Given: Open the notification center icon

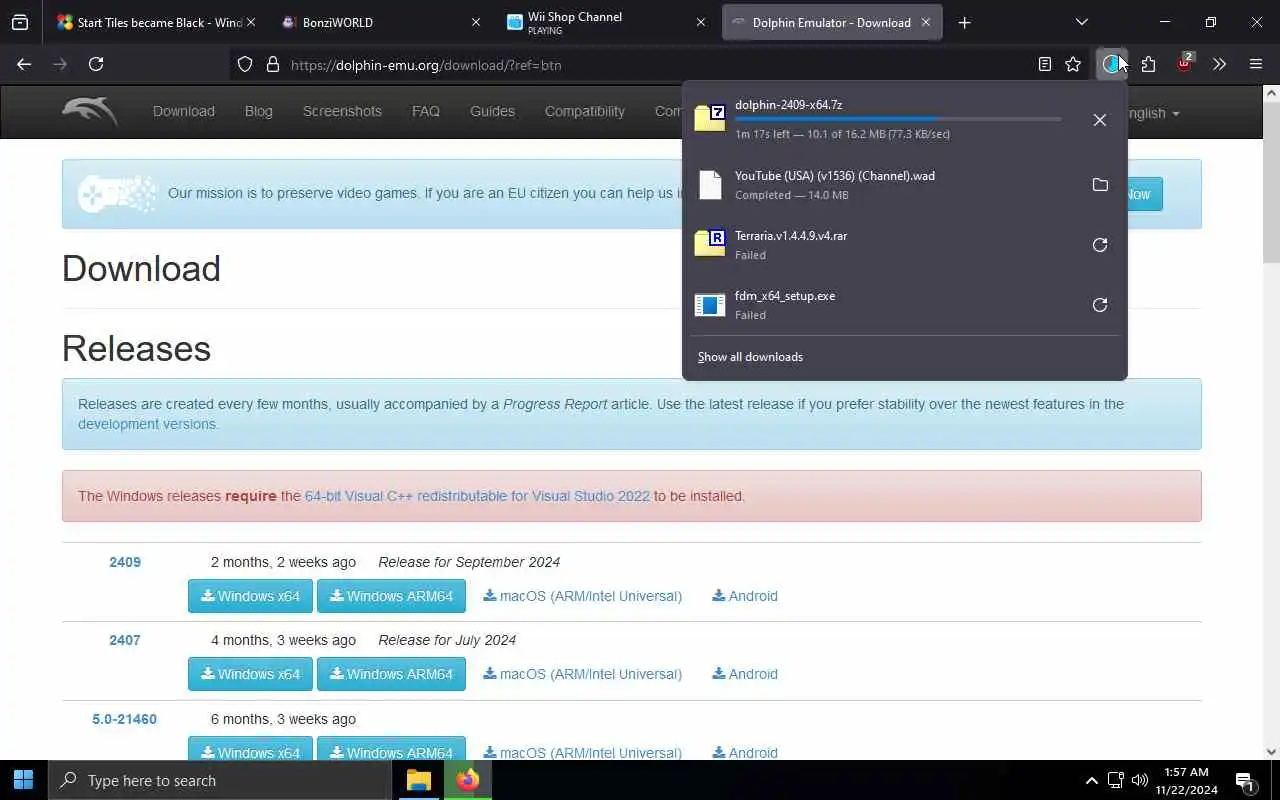Looking at the screenshot, I should pos(1244,780).
